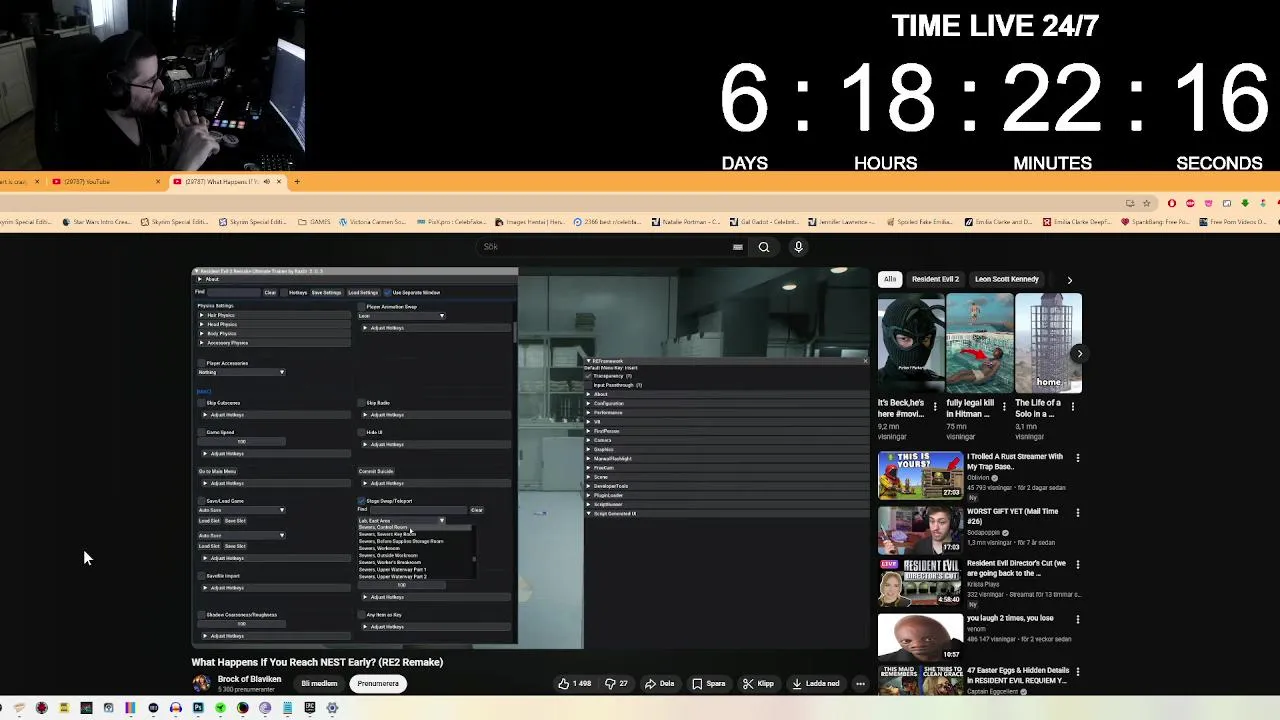Open the 'fully legal kill in Hitman' short thumbnail
This screenshot has height=720, width=1280.
click(x=980, y=344)
